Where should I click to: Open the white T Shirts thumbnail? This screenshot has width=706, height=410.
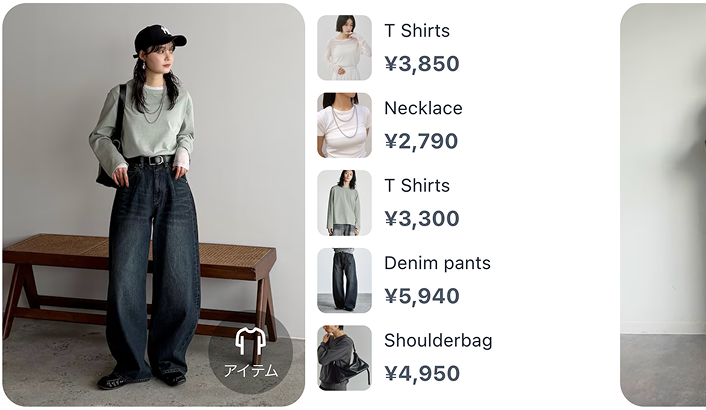point(344,48)
